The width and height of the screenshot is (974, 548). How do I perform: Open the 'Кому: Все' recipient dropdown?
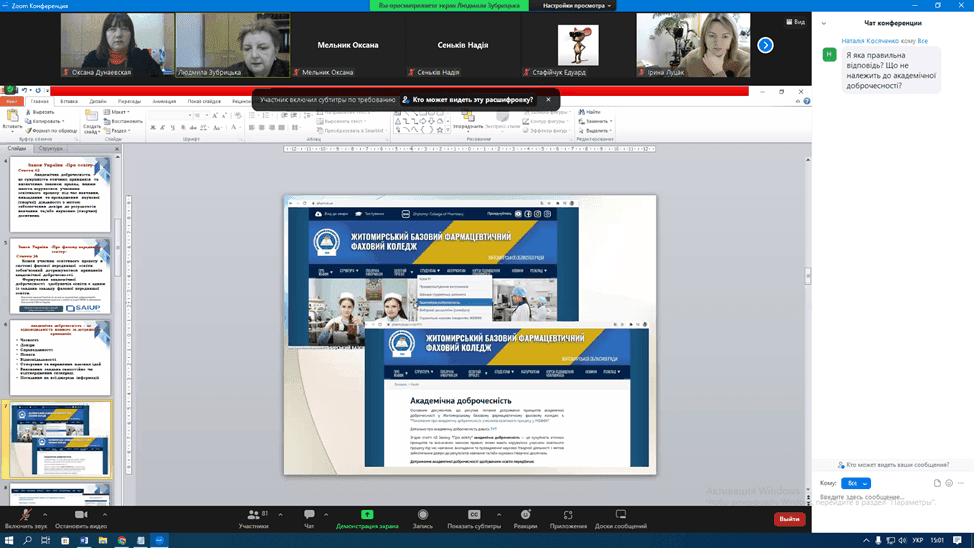tap(856, 483)
